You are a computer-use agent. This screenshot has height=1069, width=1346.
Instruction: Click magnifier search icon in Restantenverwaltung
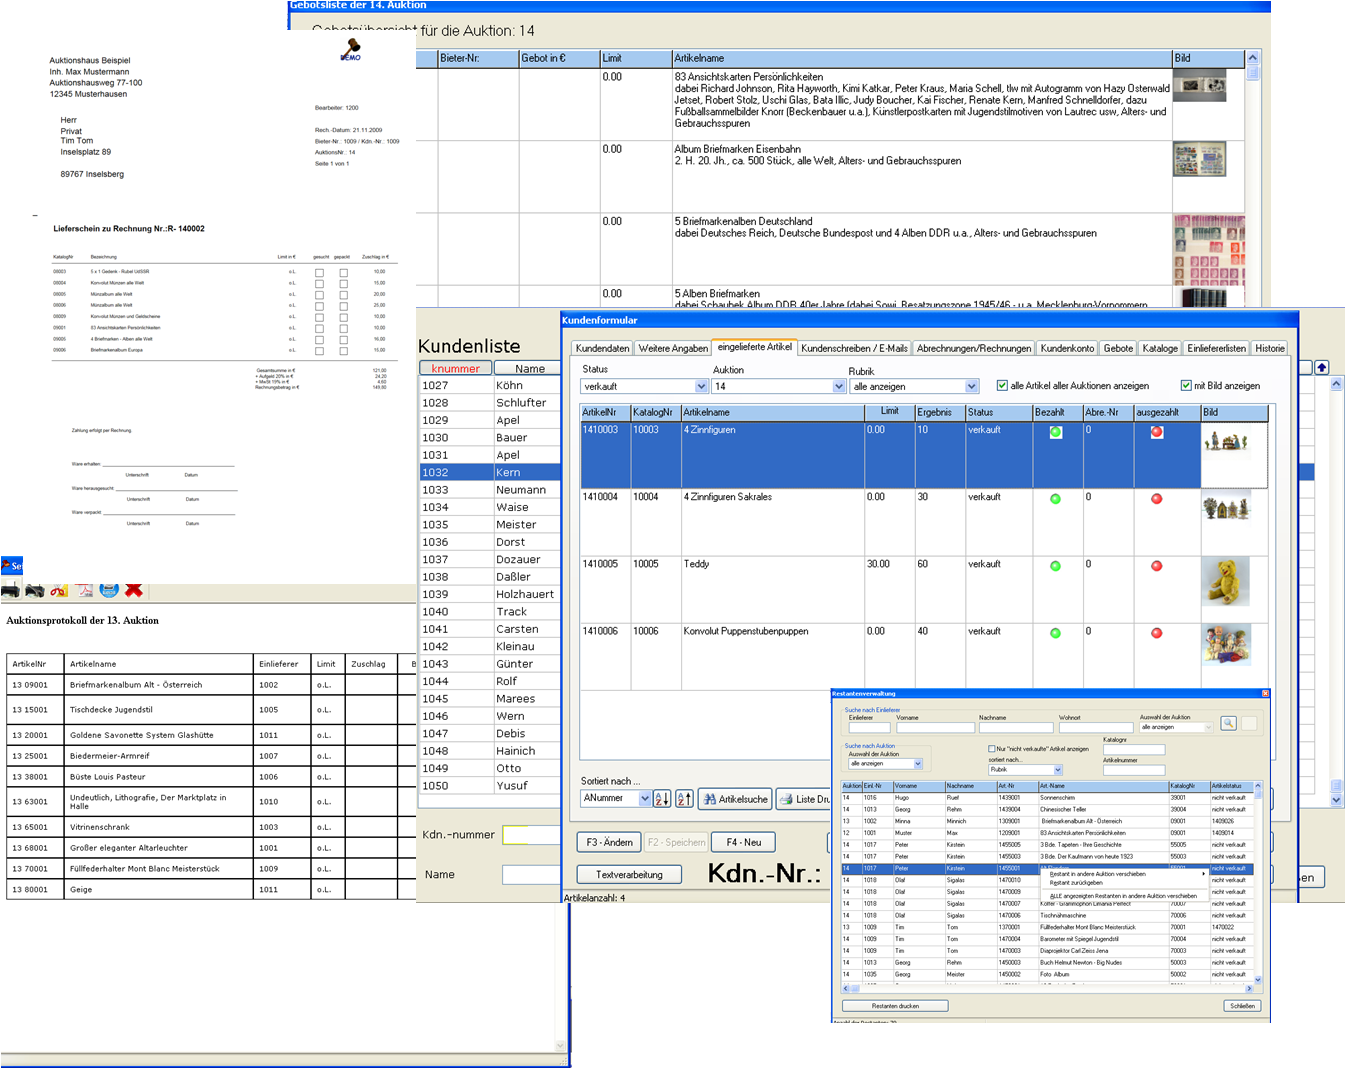click(x=1228, y=724)
